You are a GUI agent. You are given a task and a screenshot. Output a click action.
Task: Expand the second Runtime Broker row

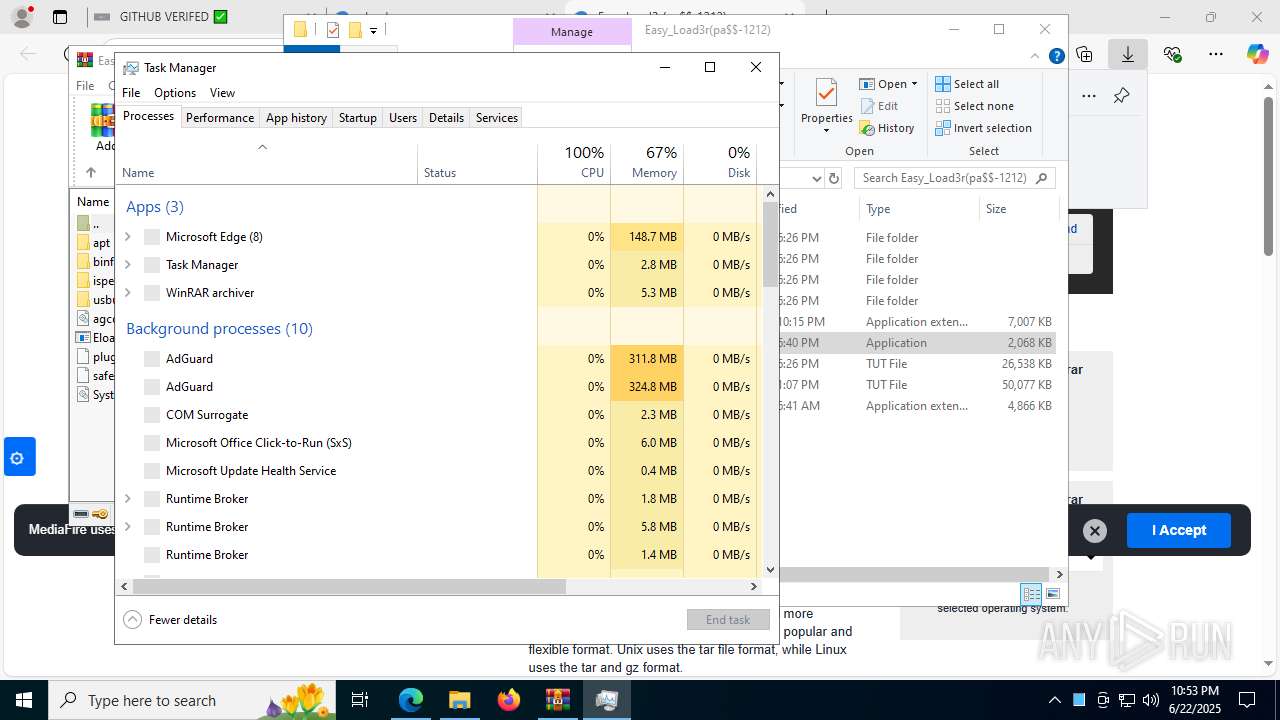[127, 527]
